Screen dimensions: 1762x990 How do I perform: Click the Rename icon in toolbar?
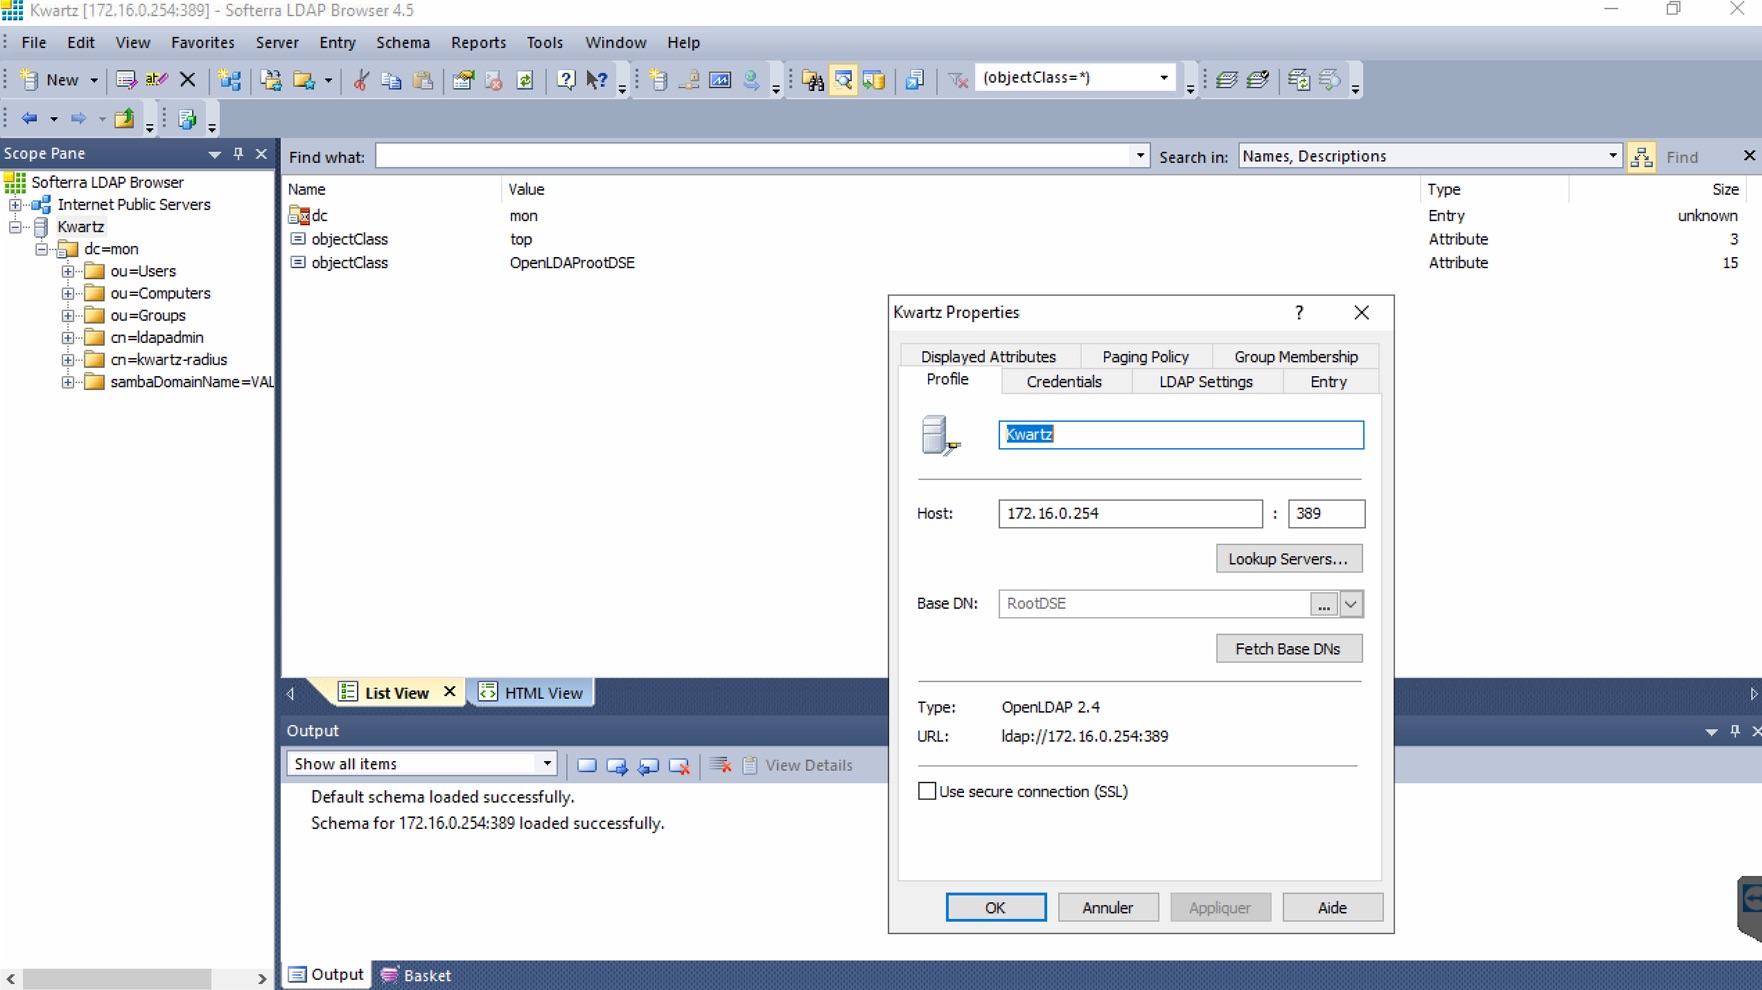[x=156, y=80]
